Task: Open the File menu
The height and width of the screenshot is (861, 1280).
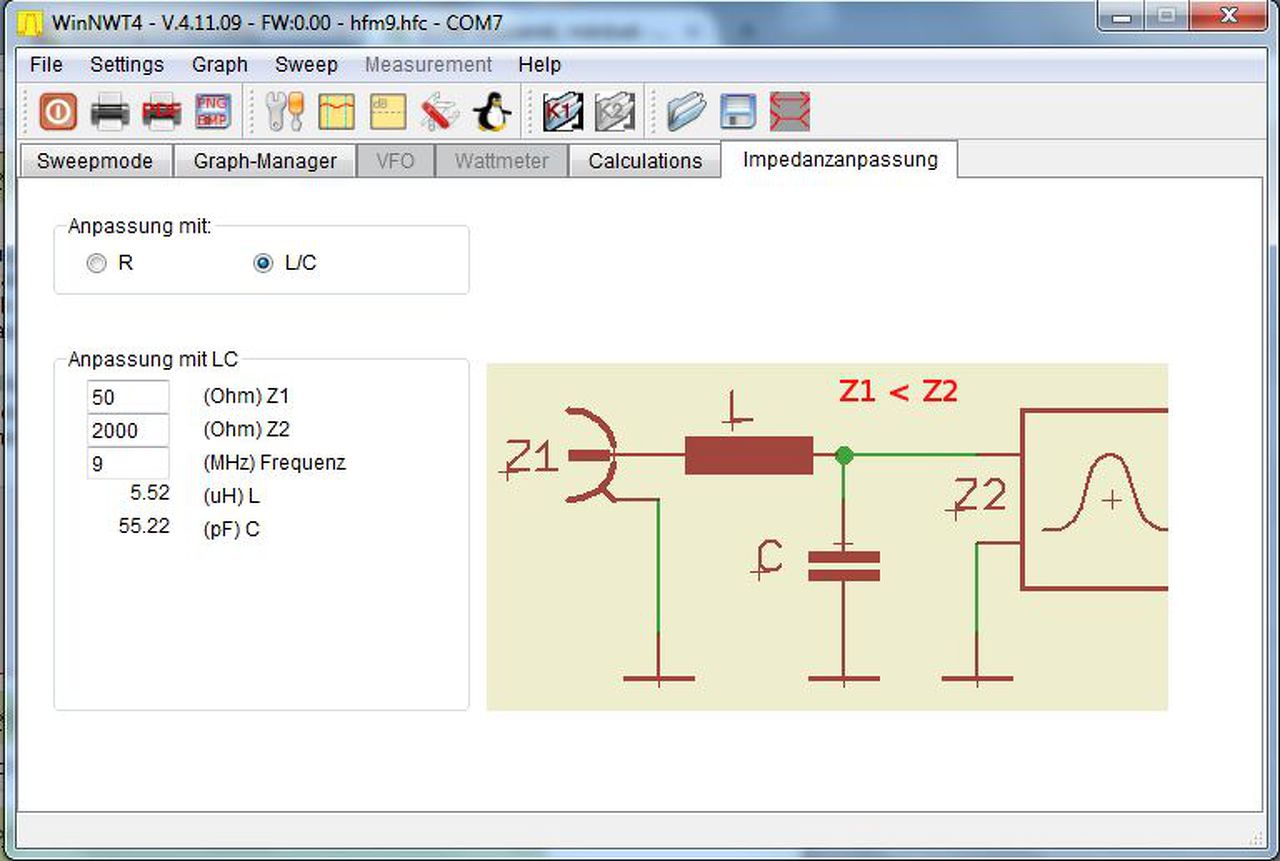Action: [46, 65]
